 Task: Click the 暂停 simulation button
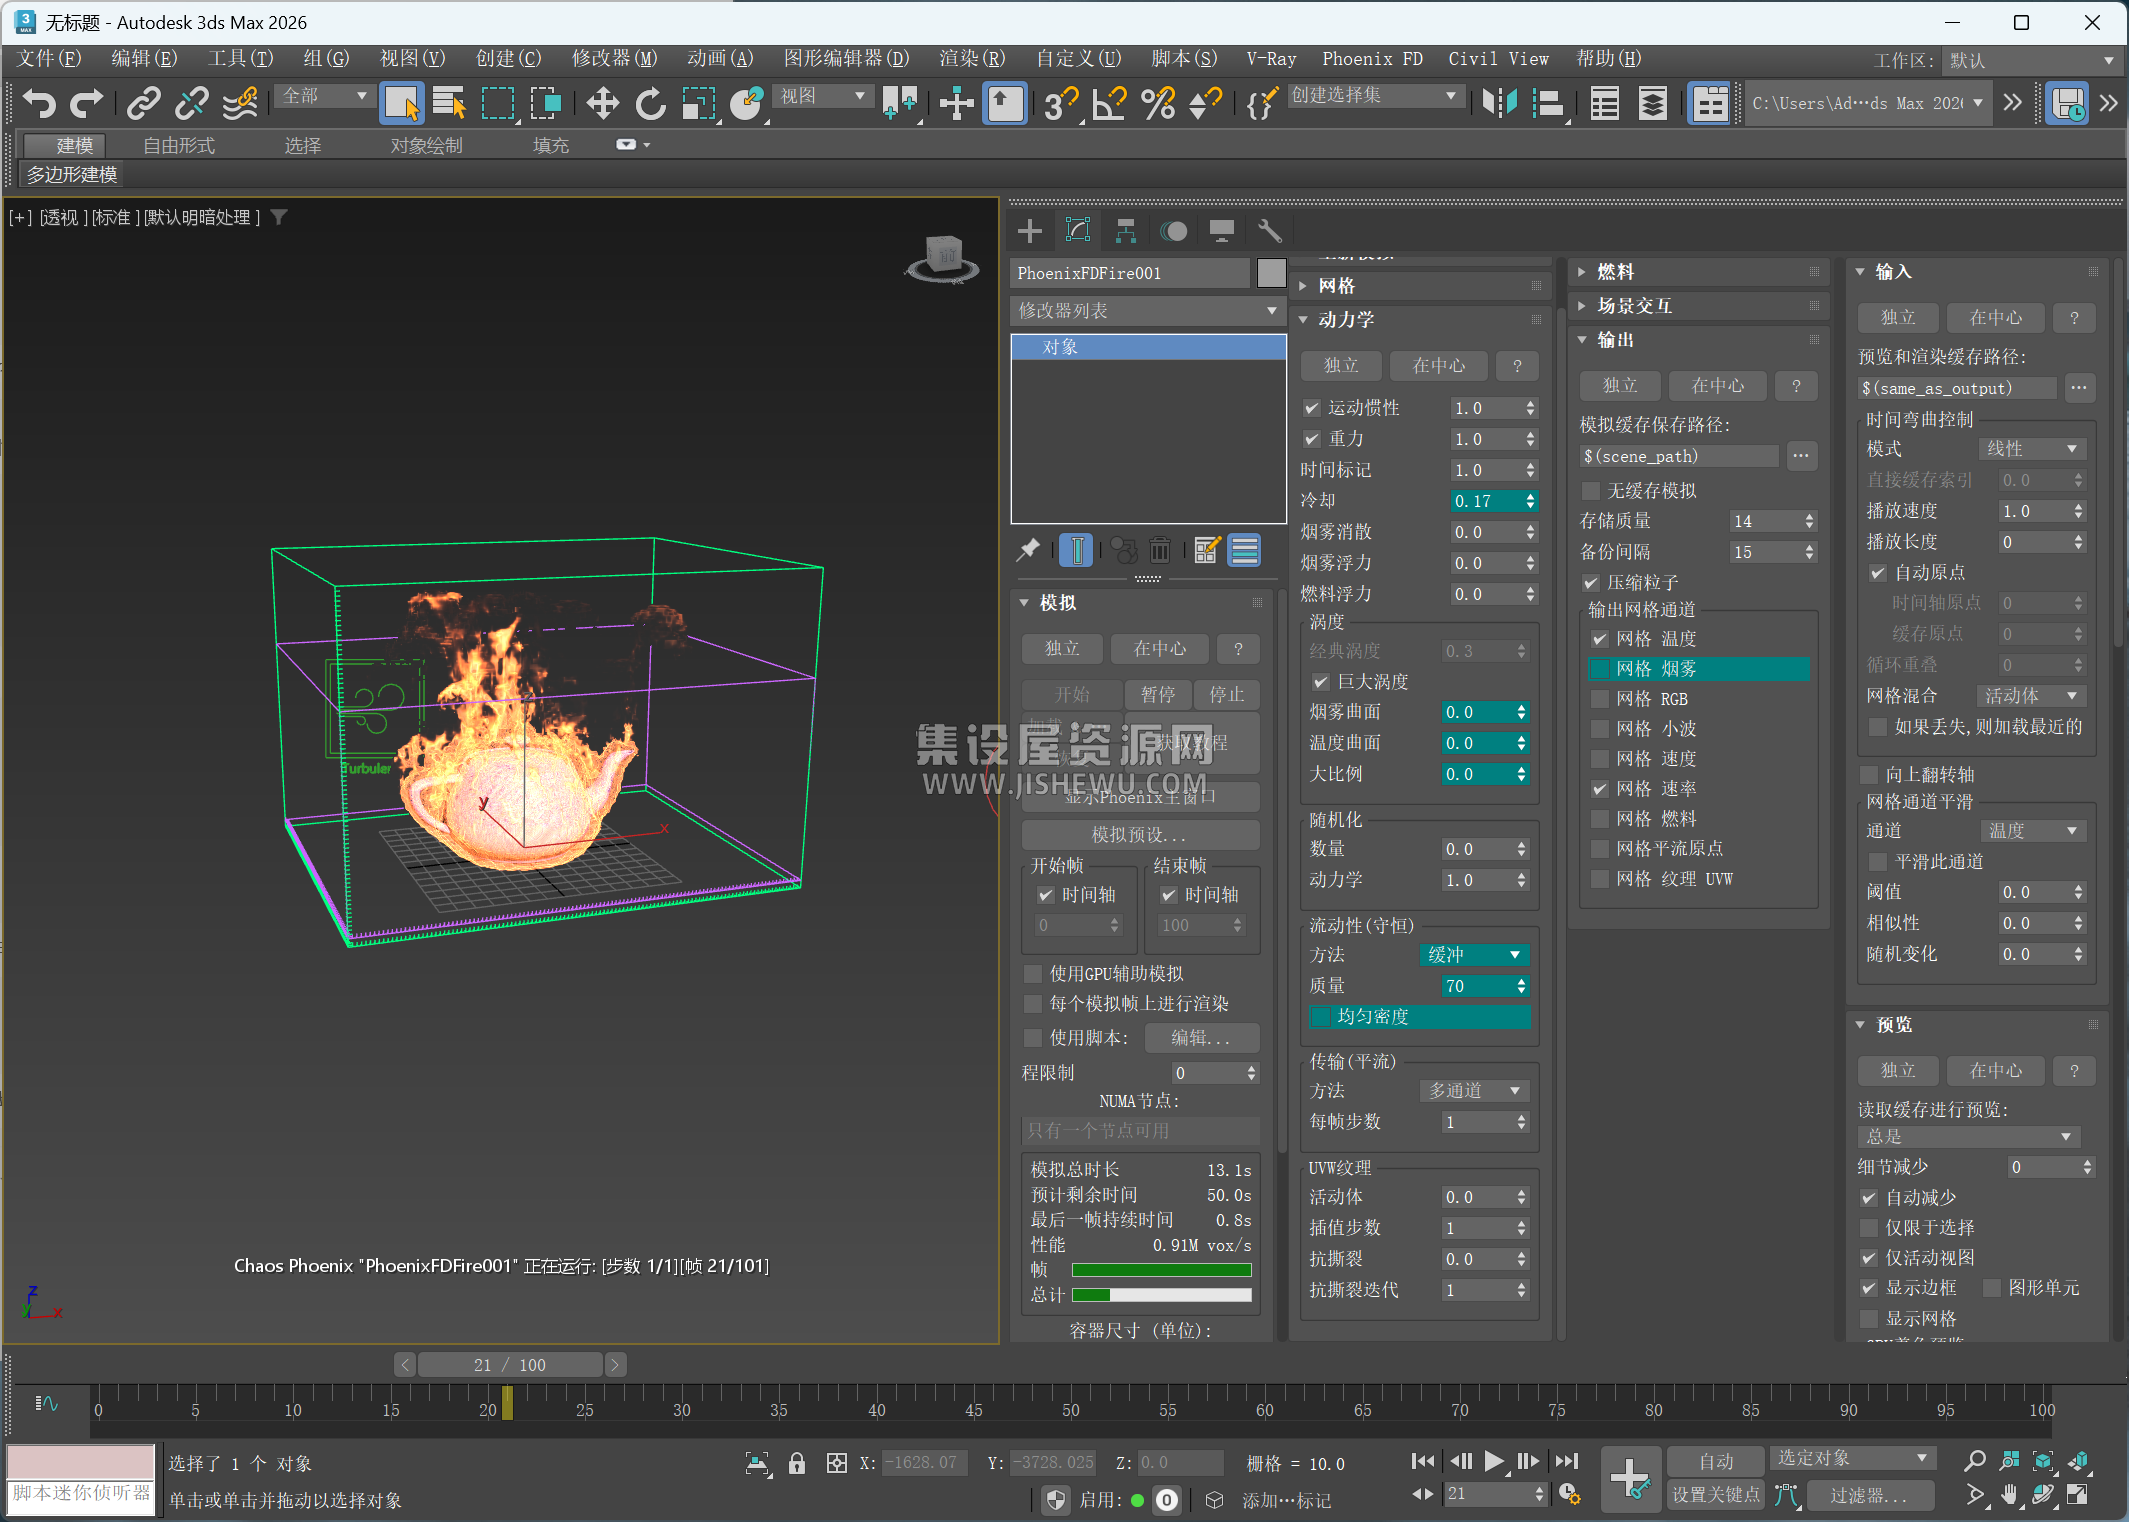coord(1158,695)
